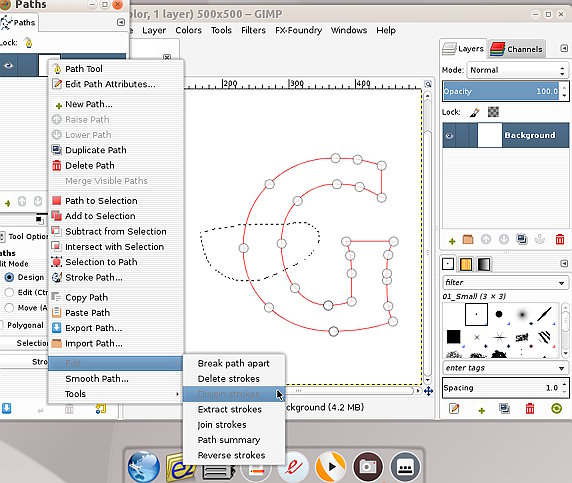
Task: Switch to the Channels tab
Action: click(x=517, y=49)
